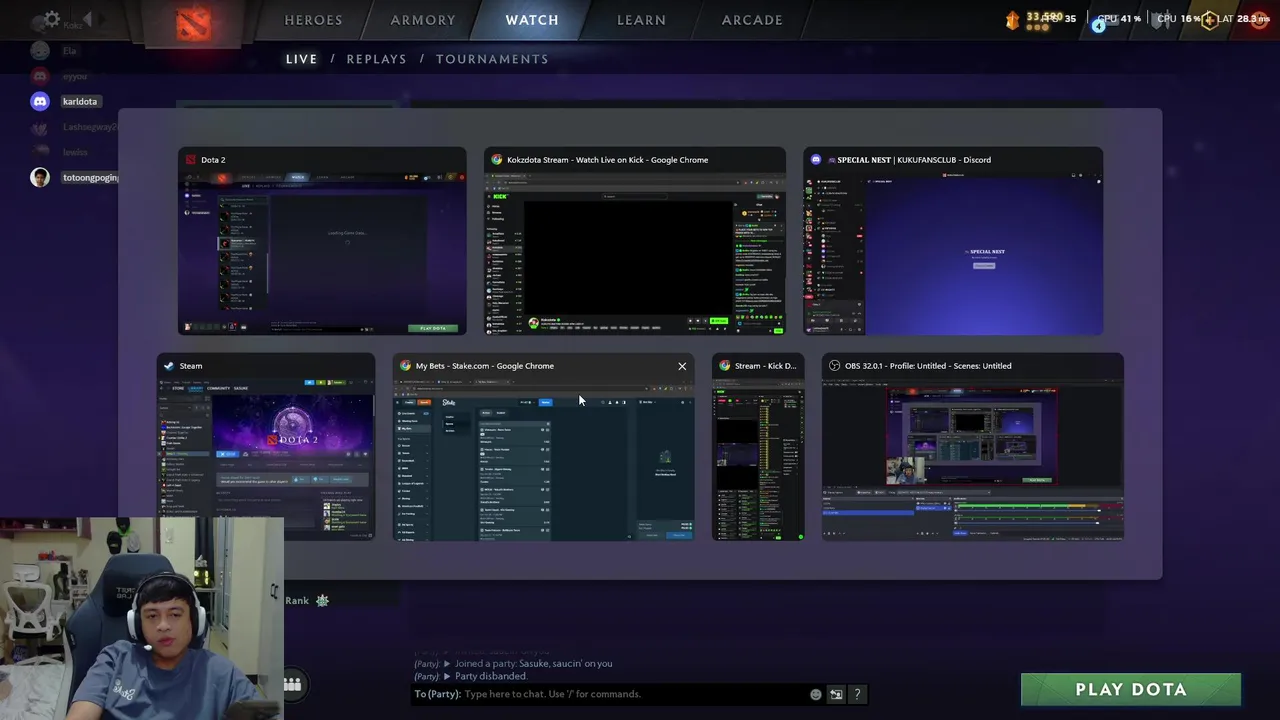The height and width of the screenshot is (720, 1280).
Task: Click the orange shards currency icon
Action: (x=1012, y=19)
